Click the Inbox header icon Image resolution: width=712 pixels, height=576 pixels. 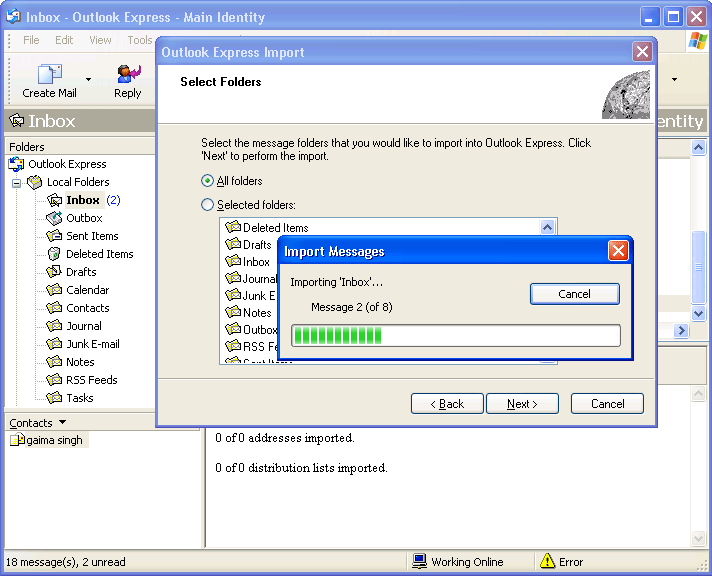17,121
